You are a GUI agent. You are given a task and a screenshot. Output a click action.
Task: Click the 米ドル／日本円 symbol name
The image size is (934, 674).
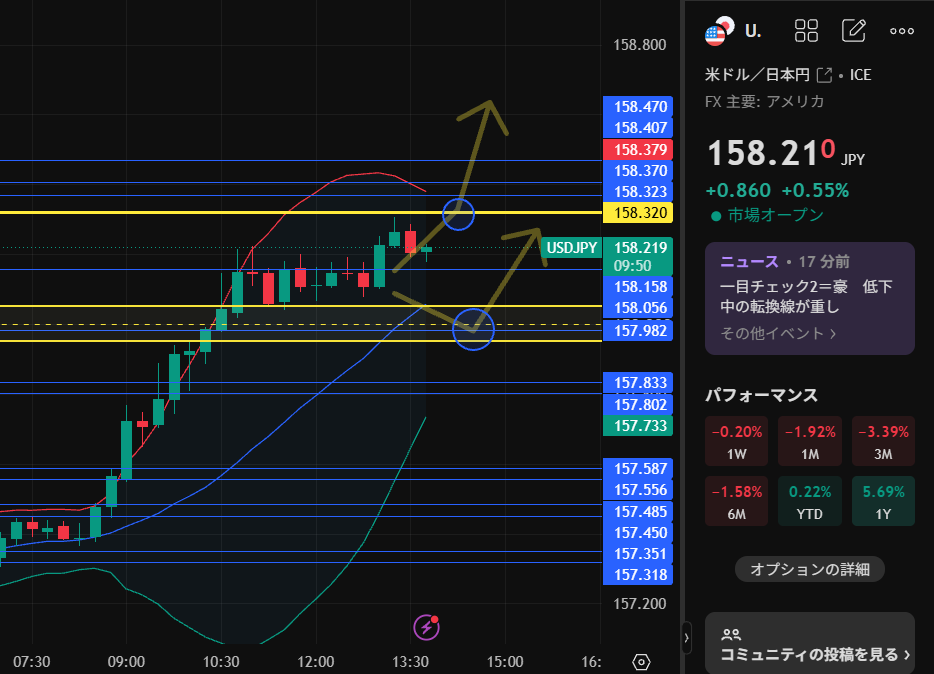757,75
